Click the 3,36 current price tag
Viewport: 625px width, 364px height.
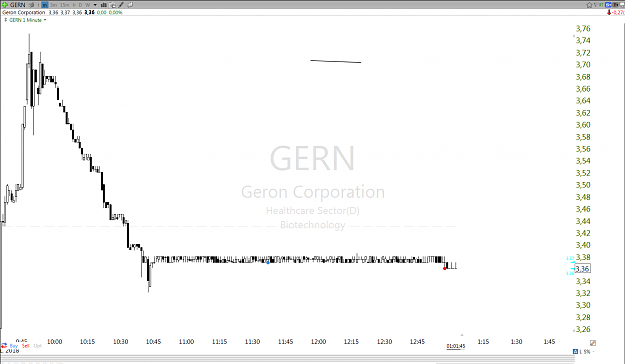(582, 269)
